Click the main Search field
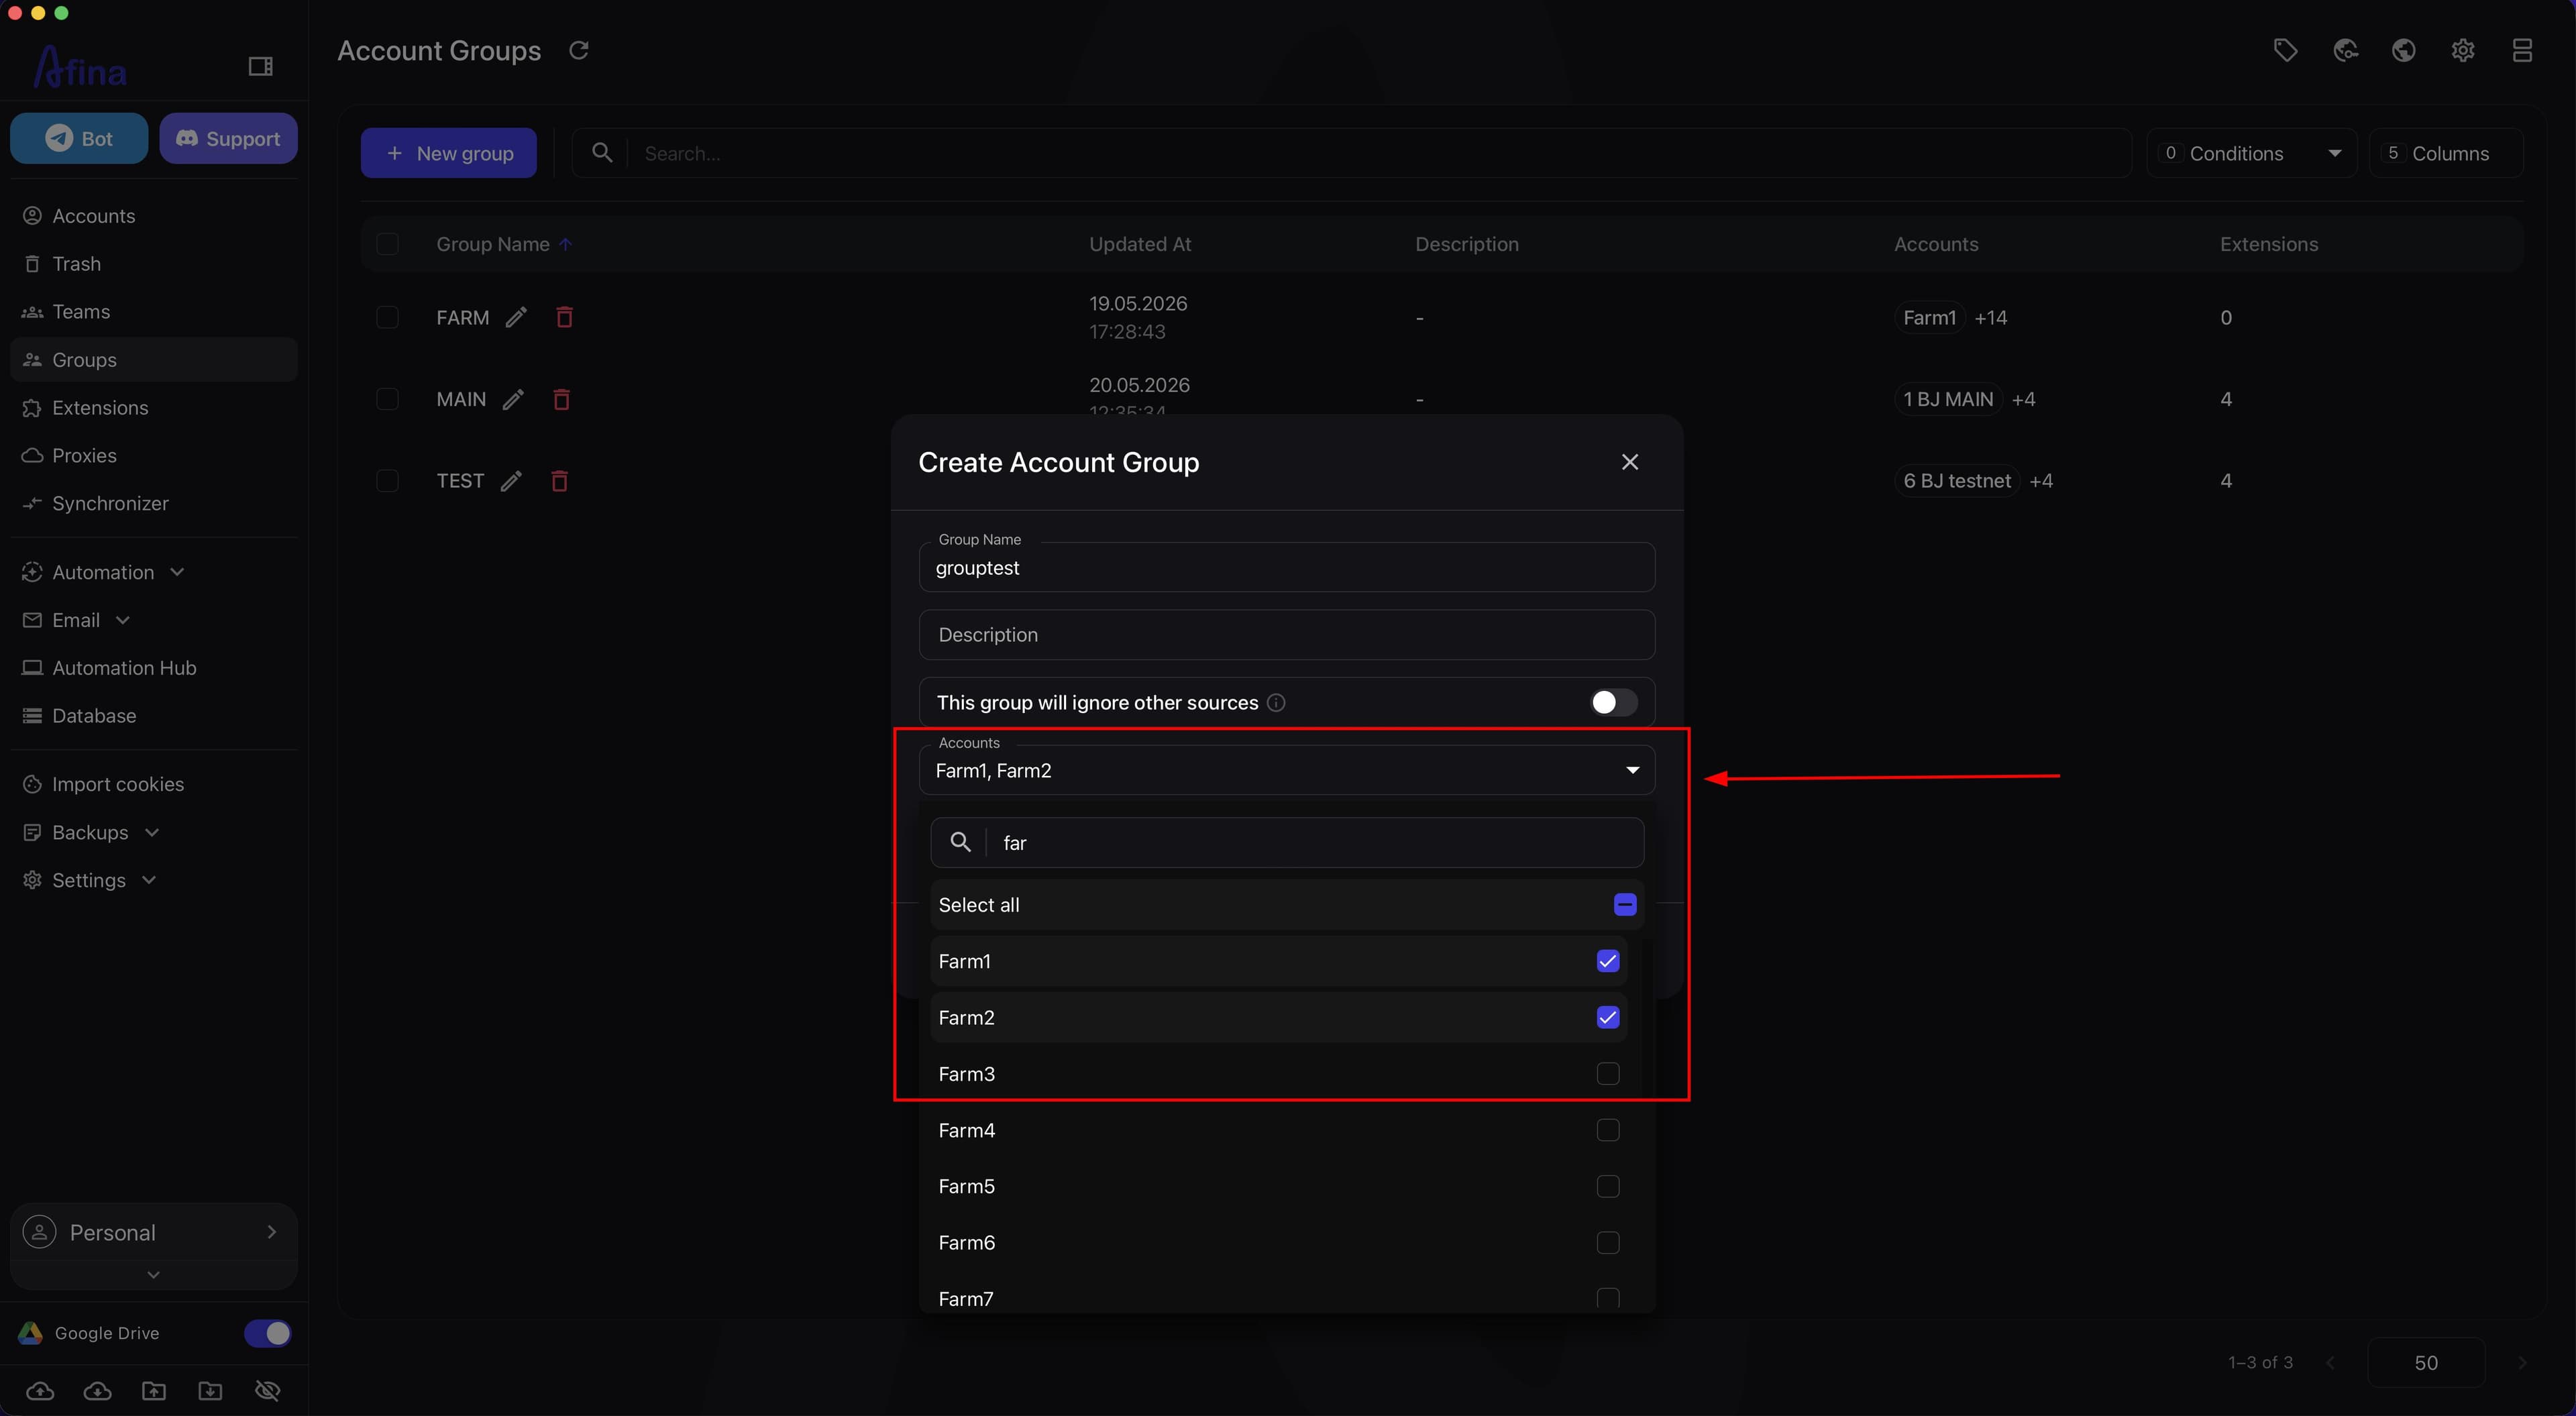 click(x=1351, y=153)
